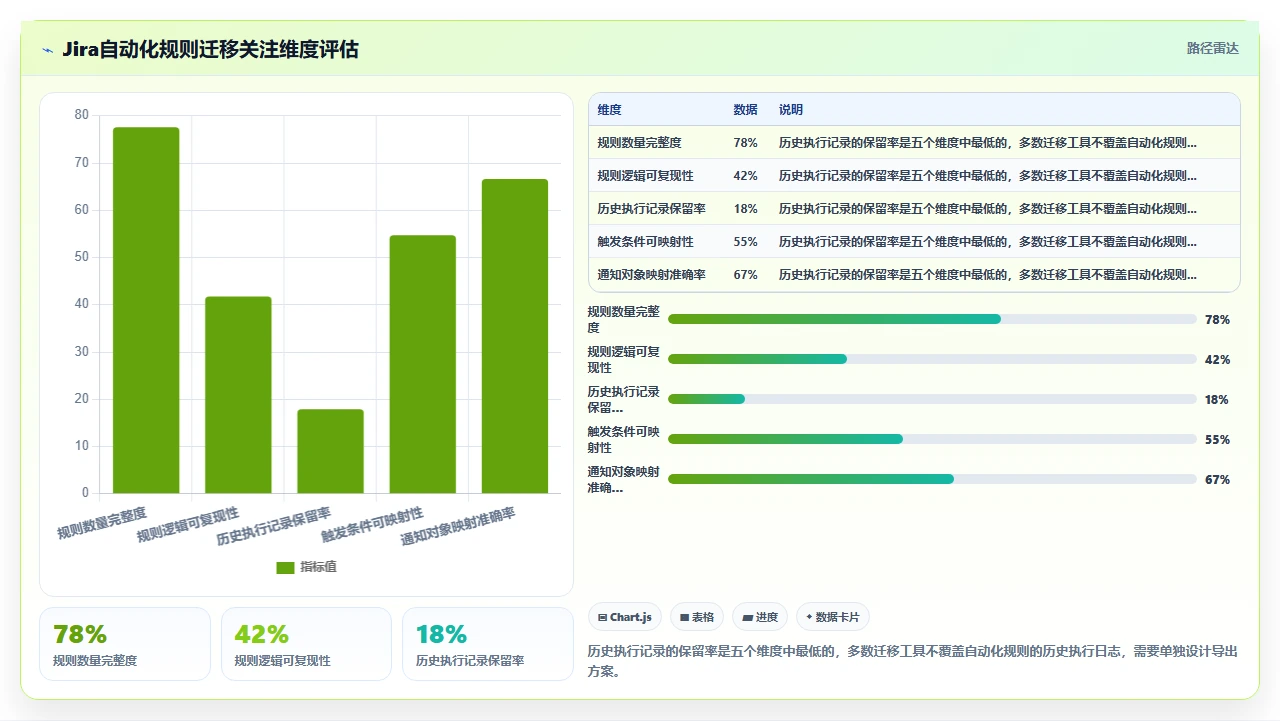Click the 42% value in the table
The height and width of the screenshot is (721, 1280).
[745, 176]
